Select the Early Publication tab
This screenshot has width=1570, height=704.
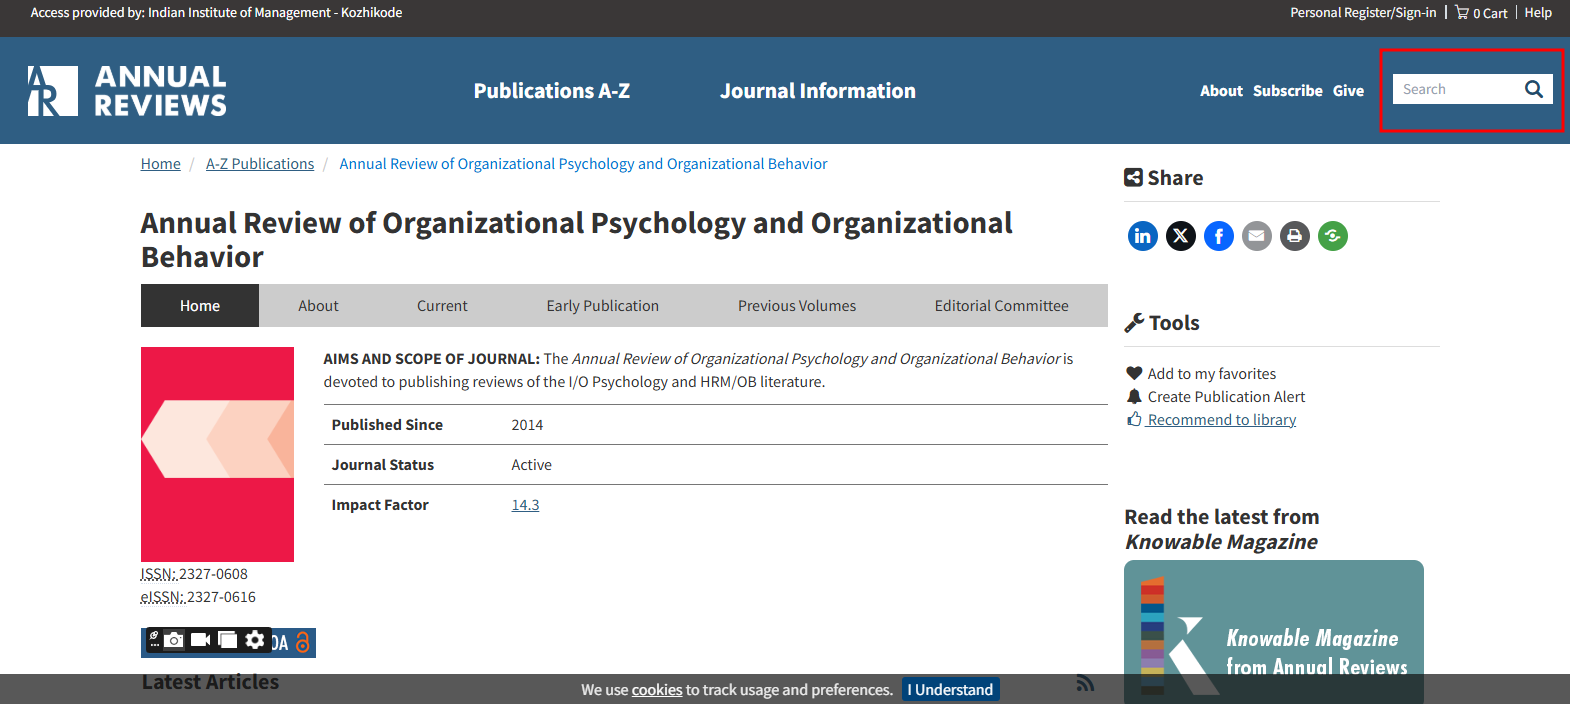[602, 306]
